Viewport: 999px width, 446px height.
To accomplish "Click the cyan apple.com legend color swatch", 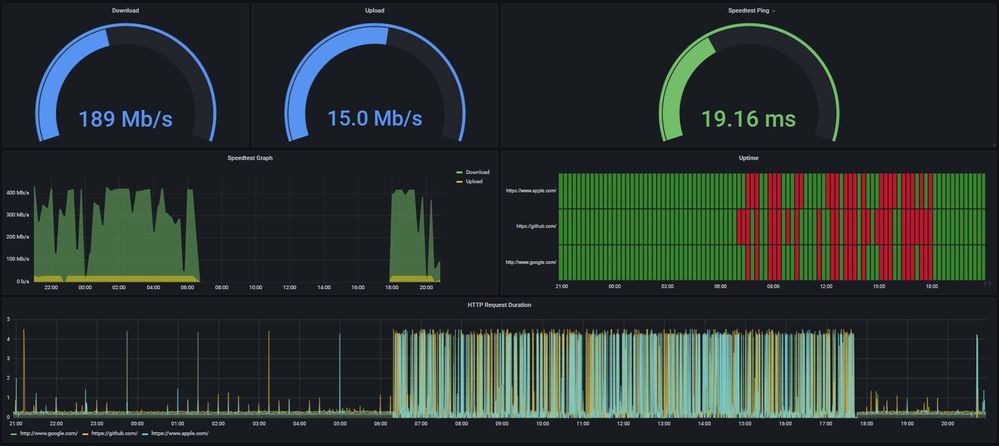I will pyautogui.click(x=145, y=434).
